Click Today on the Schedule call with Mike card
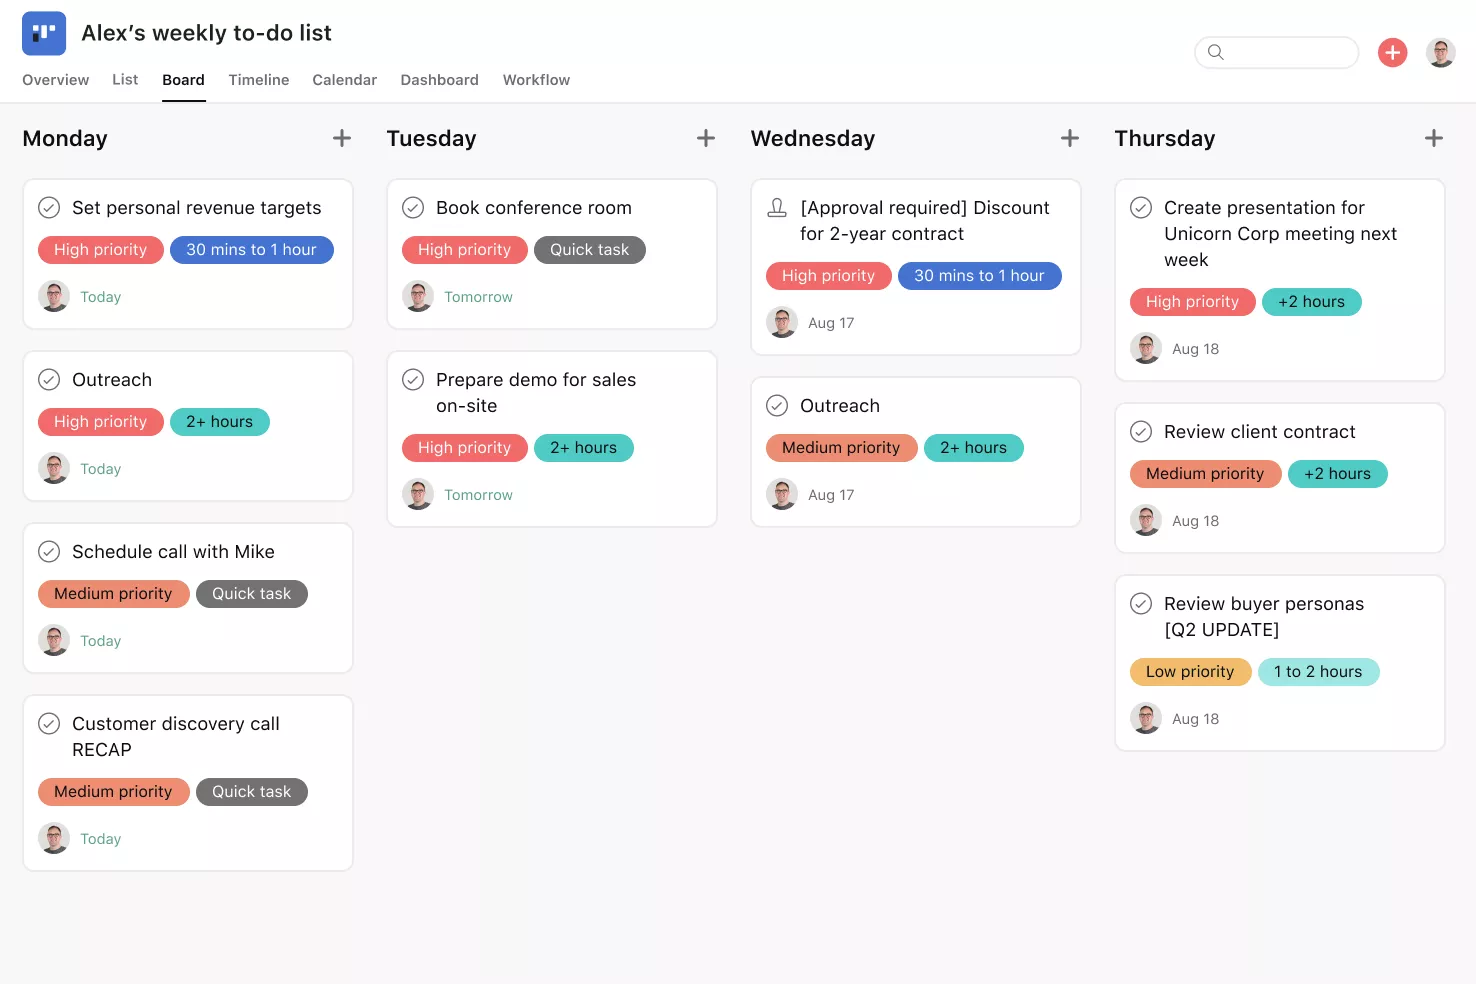This screenshot has height=984, width=1476. (100, 640)
